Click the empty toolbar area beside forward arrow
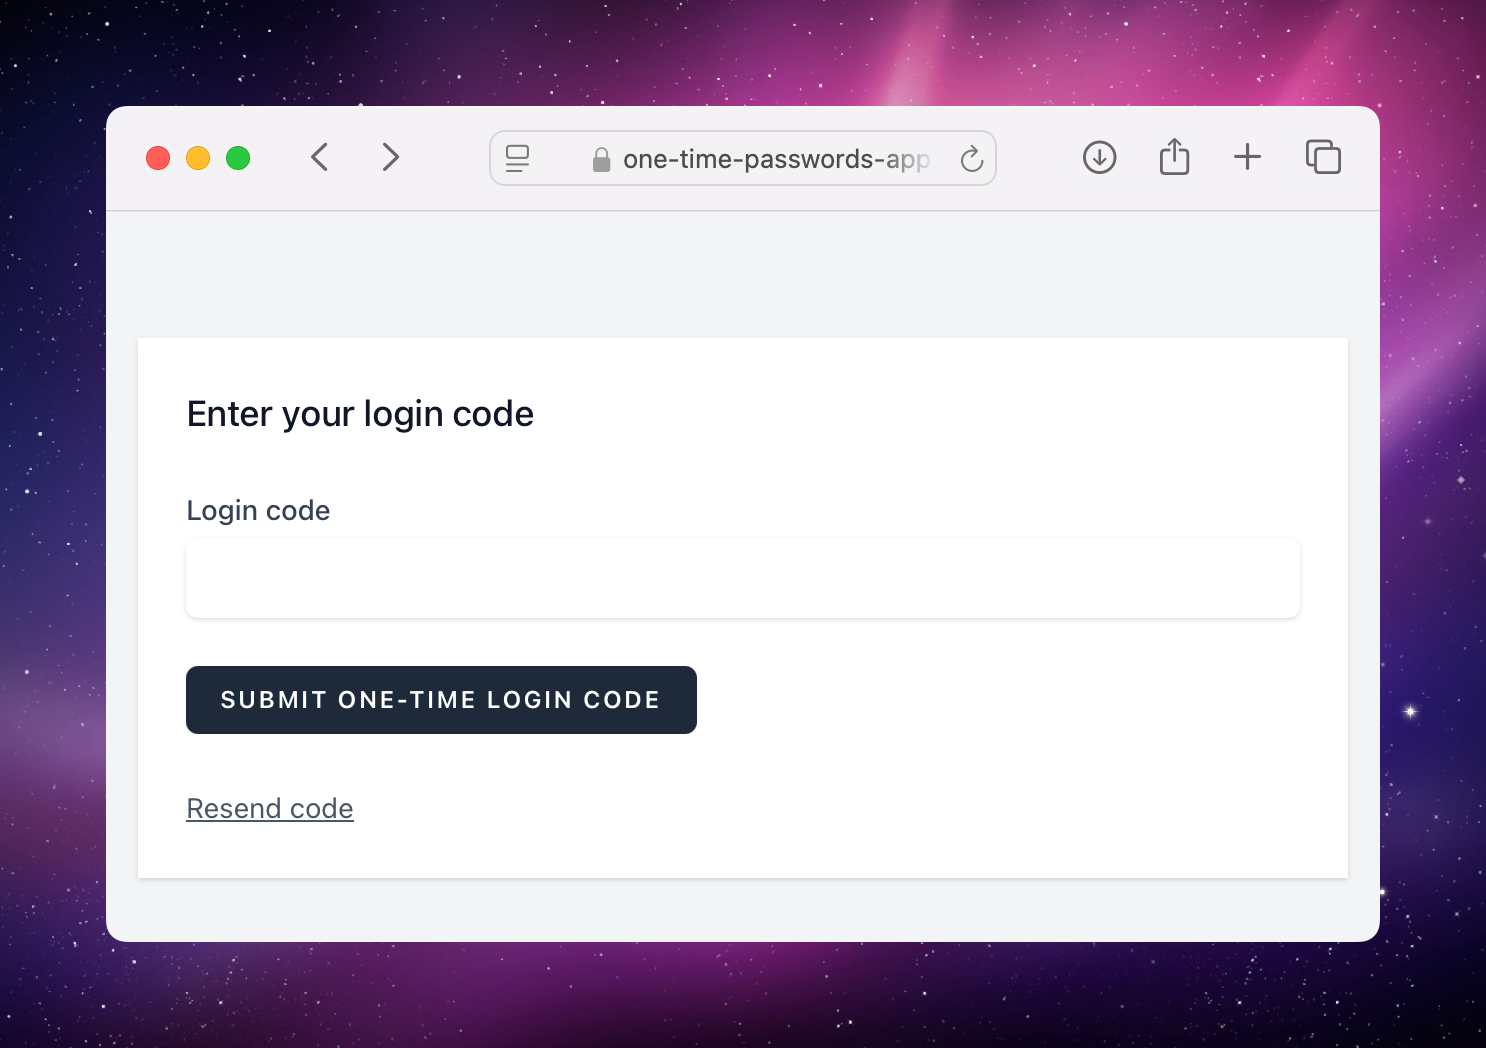 (446, 158)
